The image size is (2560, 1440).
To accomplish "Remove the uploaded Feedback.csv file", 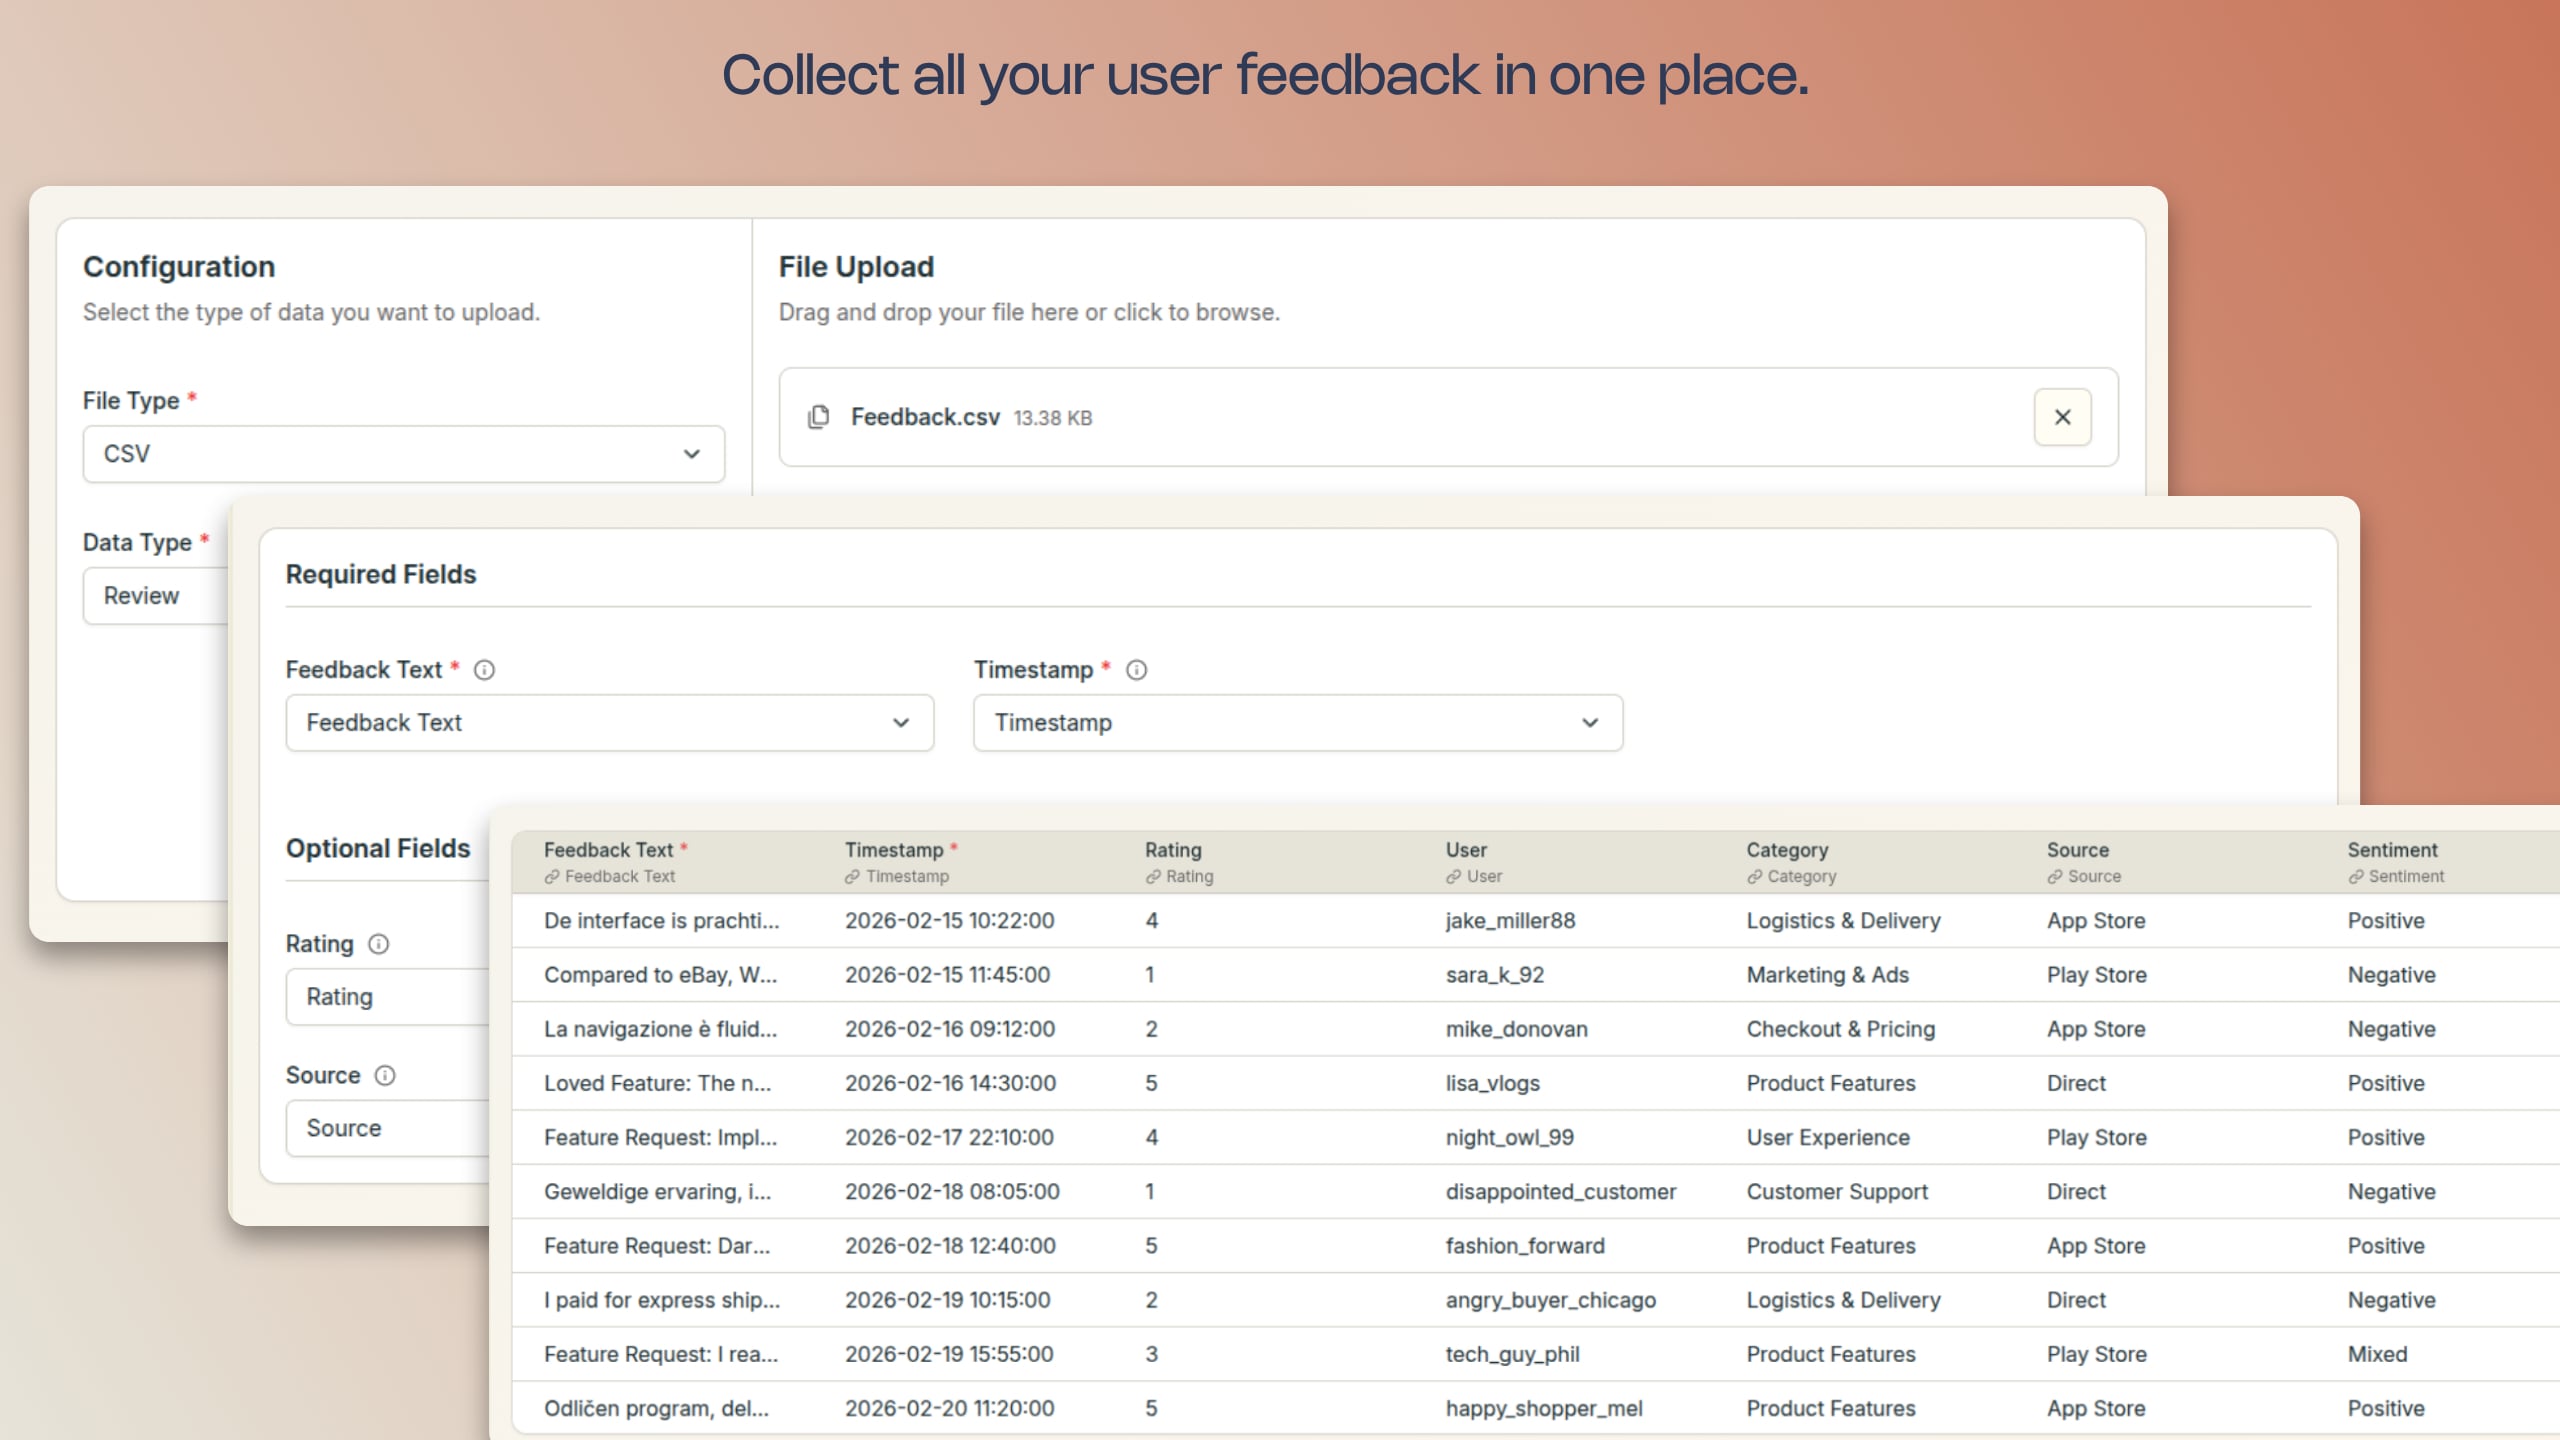I will (x=2062, y=417).
